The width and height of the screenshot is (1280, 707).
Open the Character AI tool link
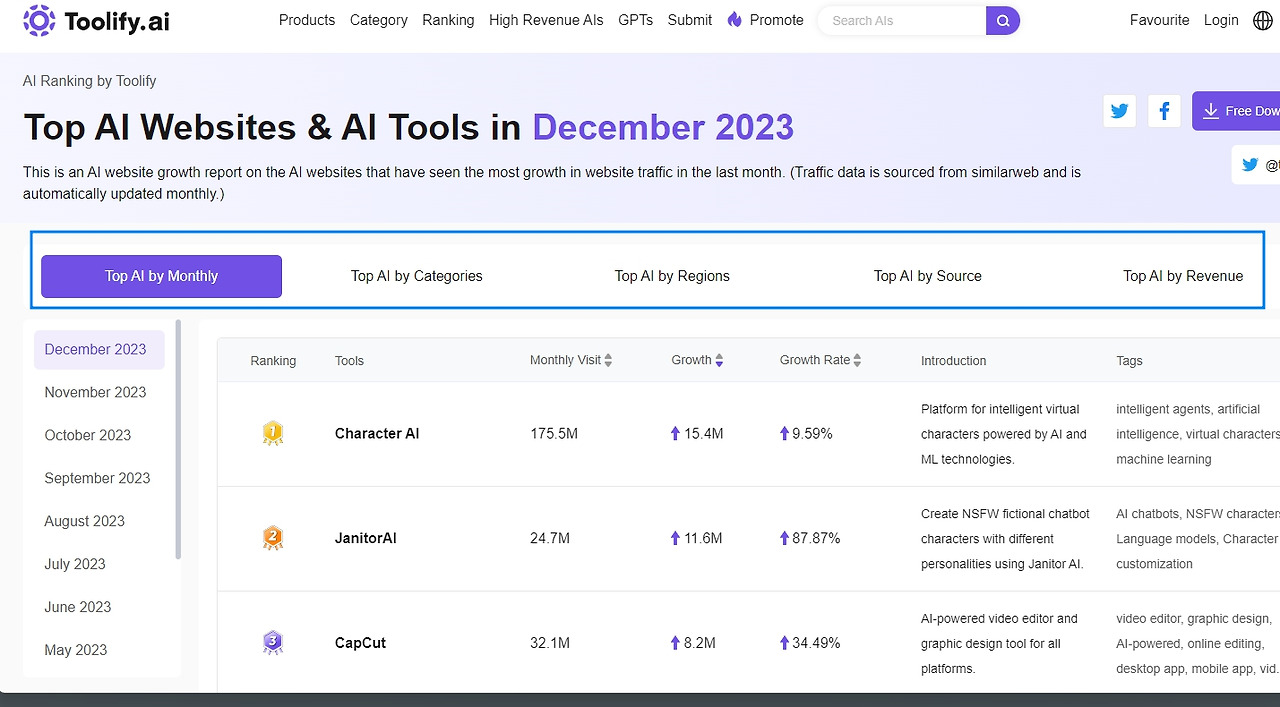377,433
